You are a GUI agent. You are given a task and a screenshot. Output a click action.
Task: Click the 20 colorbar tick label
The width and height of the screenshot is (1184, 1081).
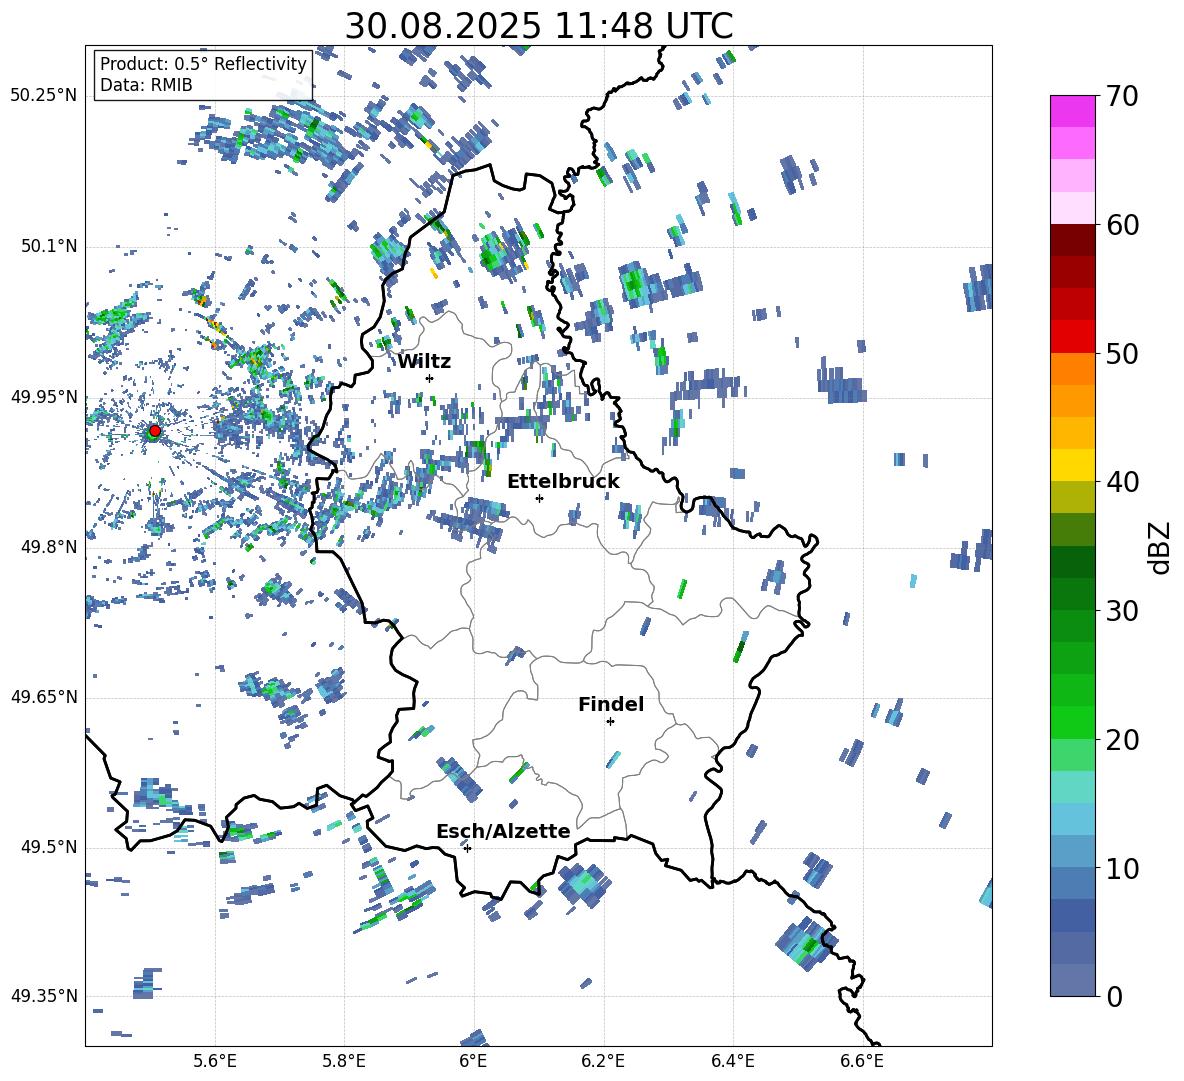pyautogui.click(x=1122, y=740)
